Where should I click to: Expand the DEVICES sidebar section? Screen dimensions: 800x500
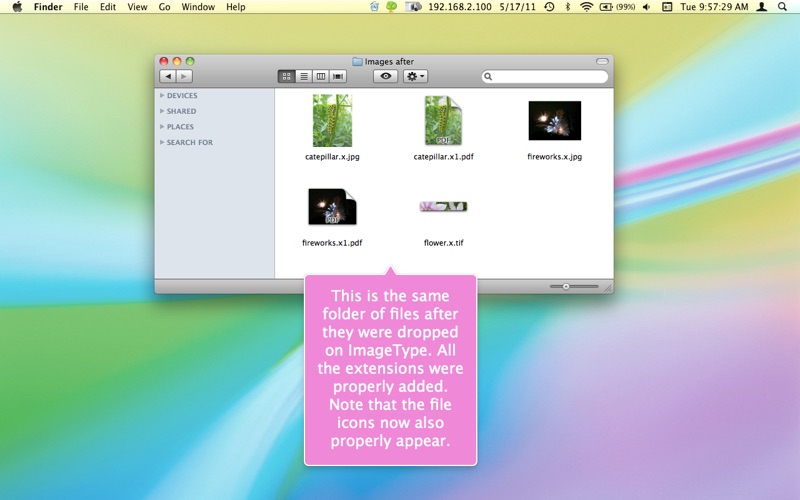tap(162, 95)
